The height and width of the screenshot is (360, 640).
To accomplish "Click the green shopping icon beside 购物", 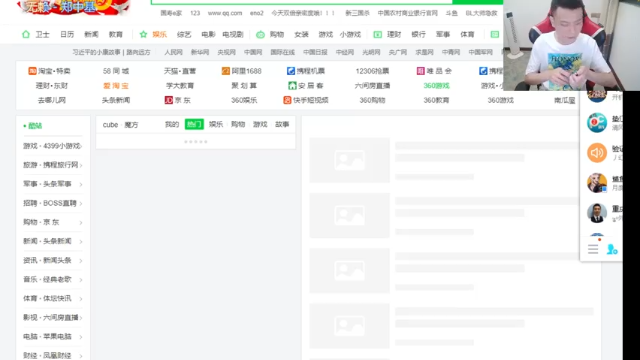I will [x=260, y=35].
